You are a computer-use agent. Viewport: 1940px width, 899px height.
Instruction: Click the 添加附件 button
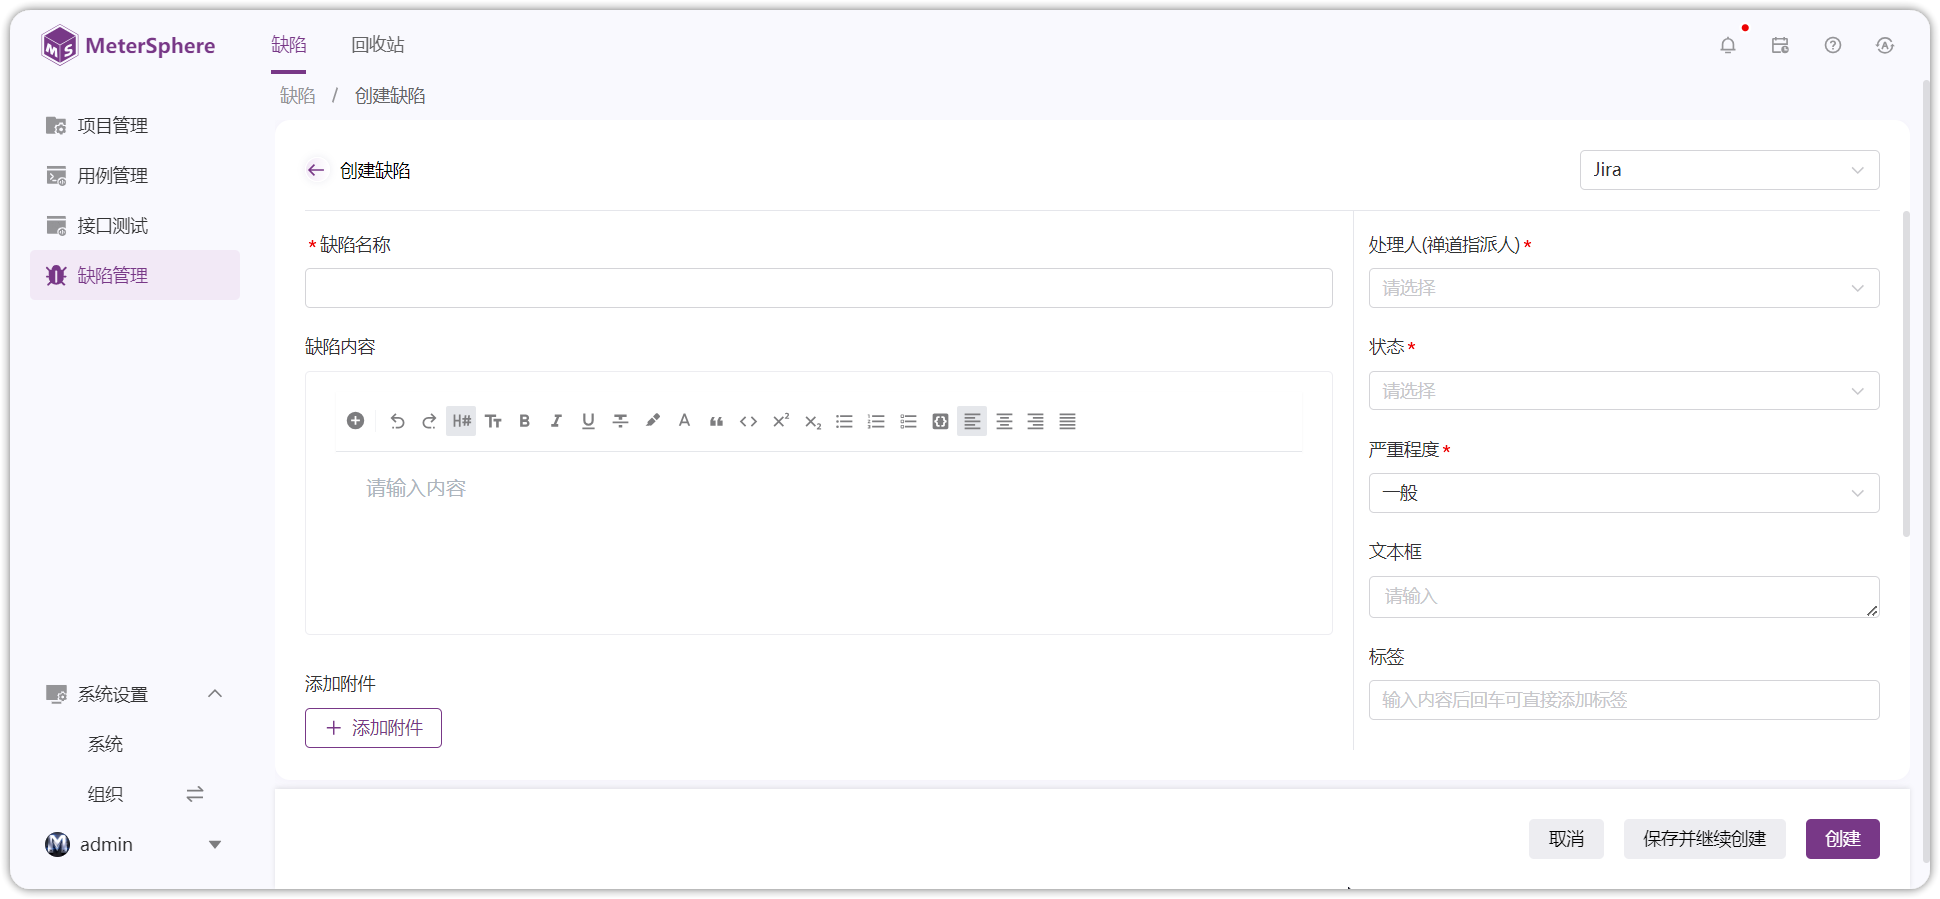click(x=373, y=728)
